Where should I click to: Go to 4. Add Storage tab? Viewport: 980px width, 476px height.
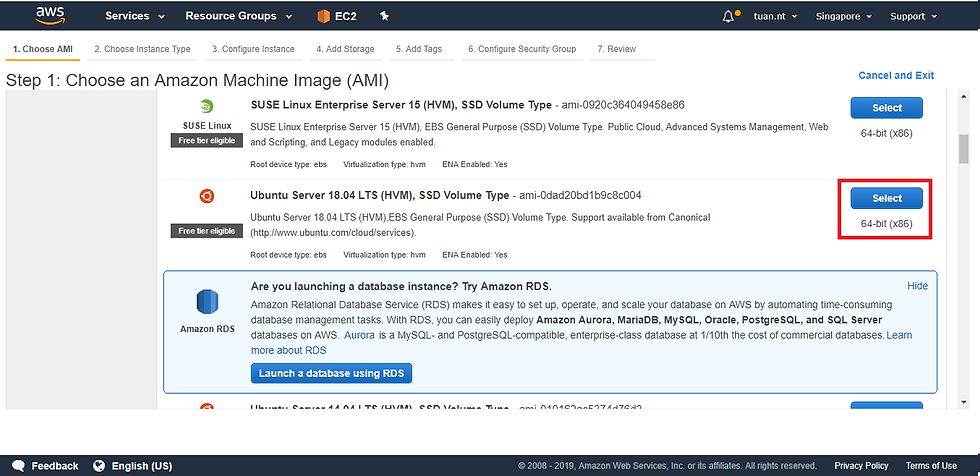point(345,49)
